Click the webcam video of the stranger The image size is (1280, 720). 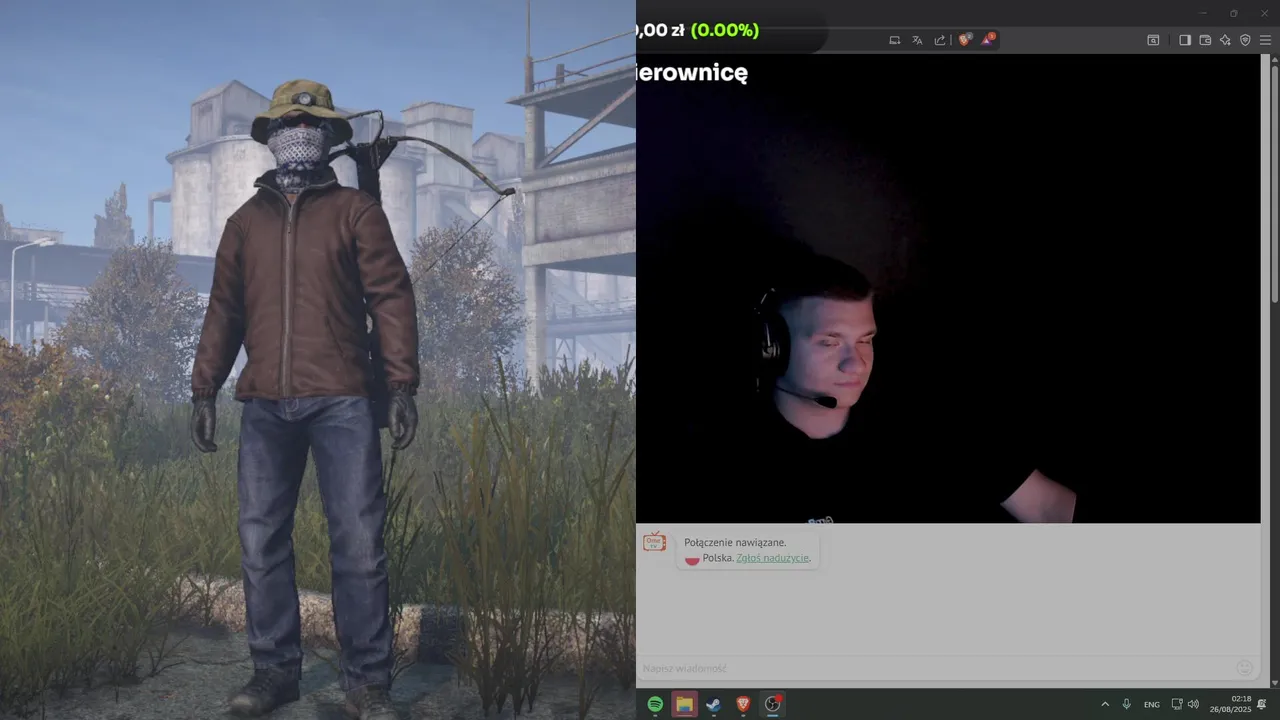pos(948,288)
